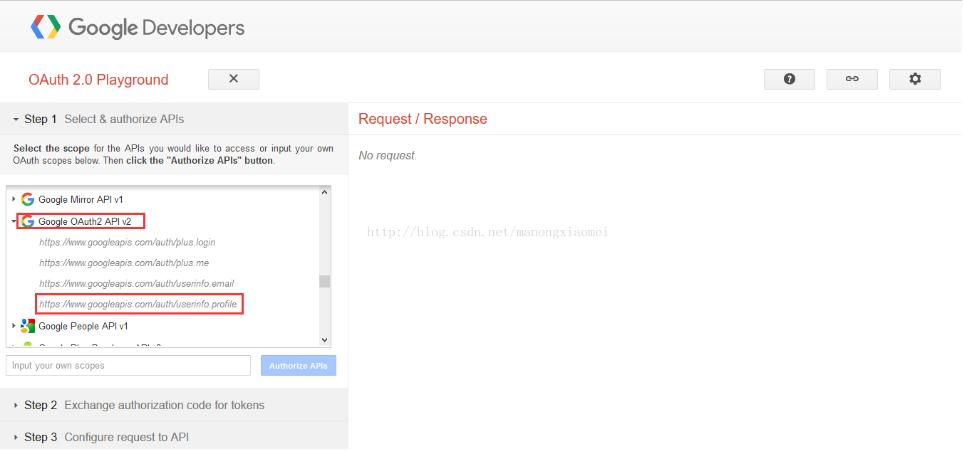Expand the Google Mirror API v1 arrow
The height and width of the screenshot is (450, 963).
click(14, 200)
